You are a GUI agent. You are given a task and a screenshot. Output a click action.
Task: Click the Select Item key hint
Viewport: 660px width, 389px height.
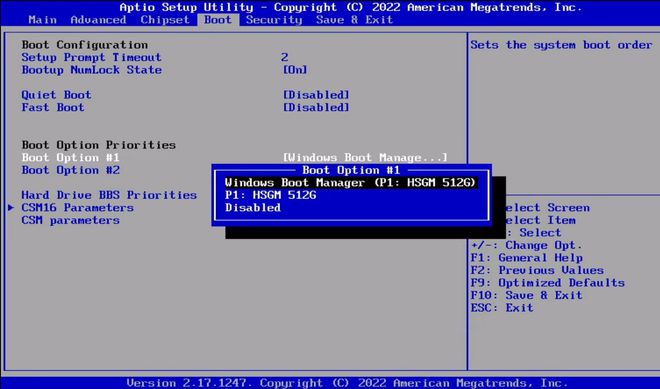(540, 220)
